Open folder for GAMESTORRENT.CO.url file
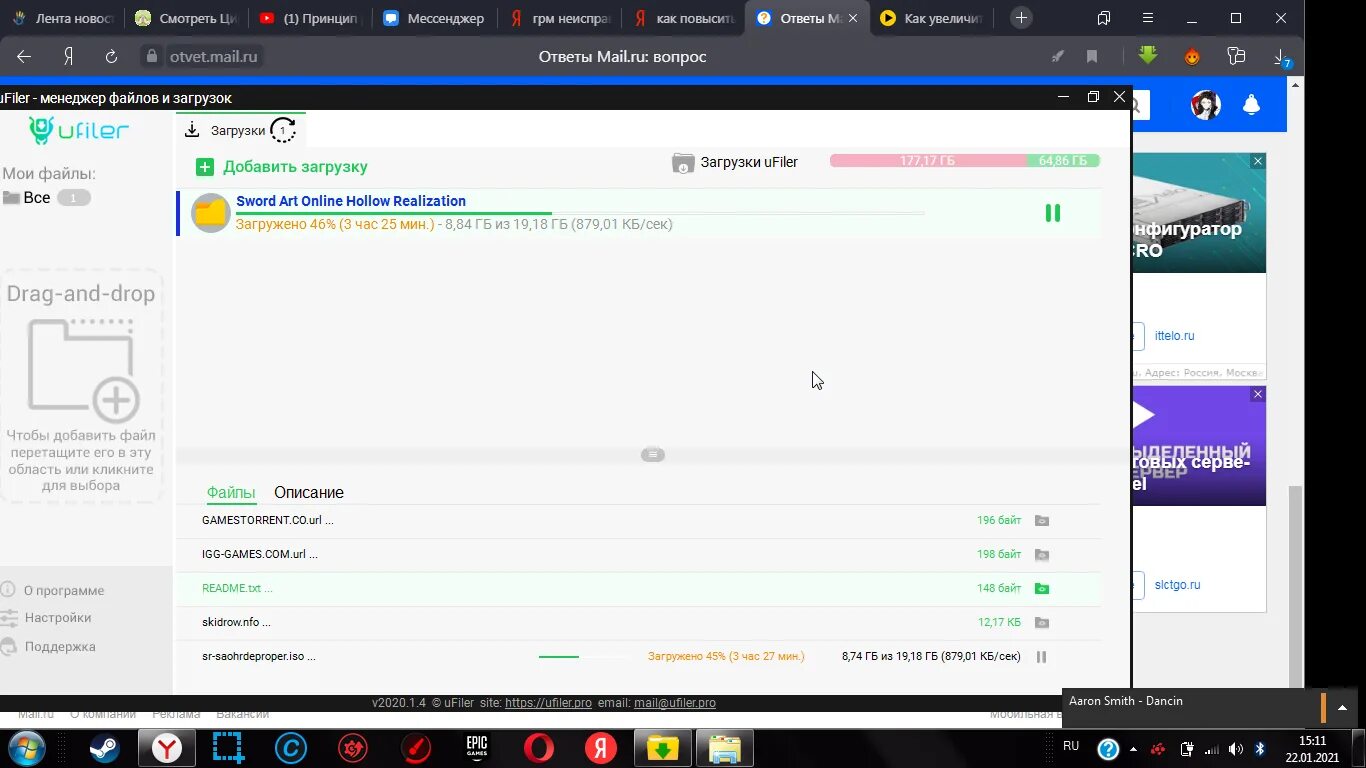 coord(1041,521)
